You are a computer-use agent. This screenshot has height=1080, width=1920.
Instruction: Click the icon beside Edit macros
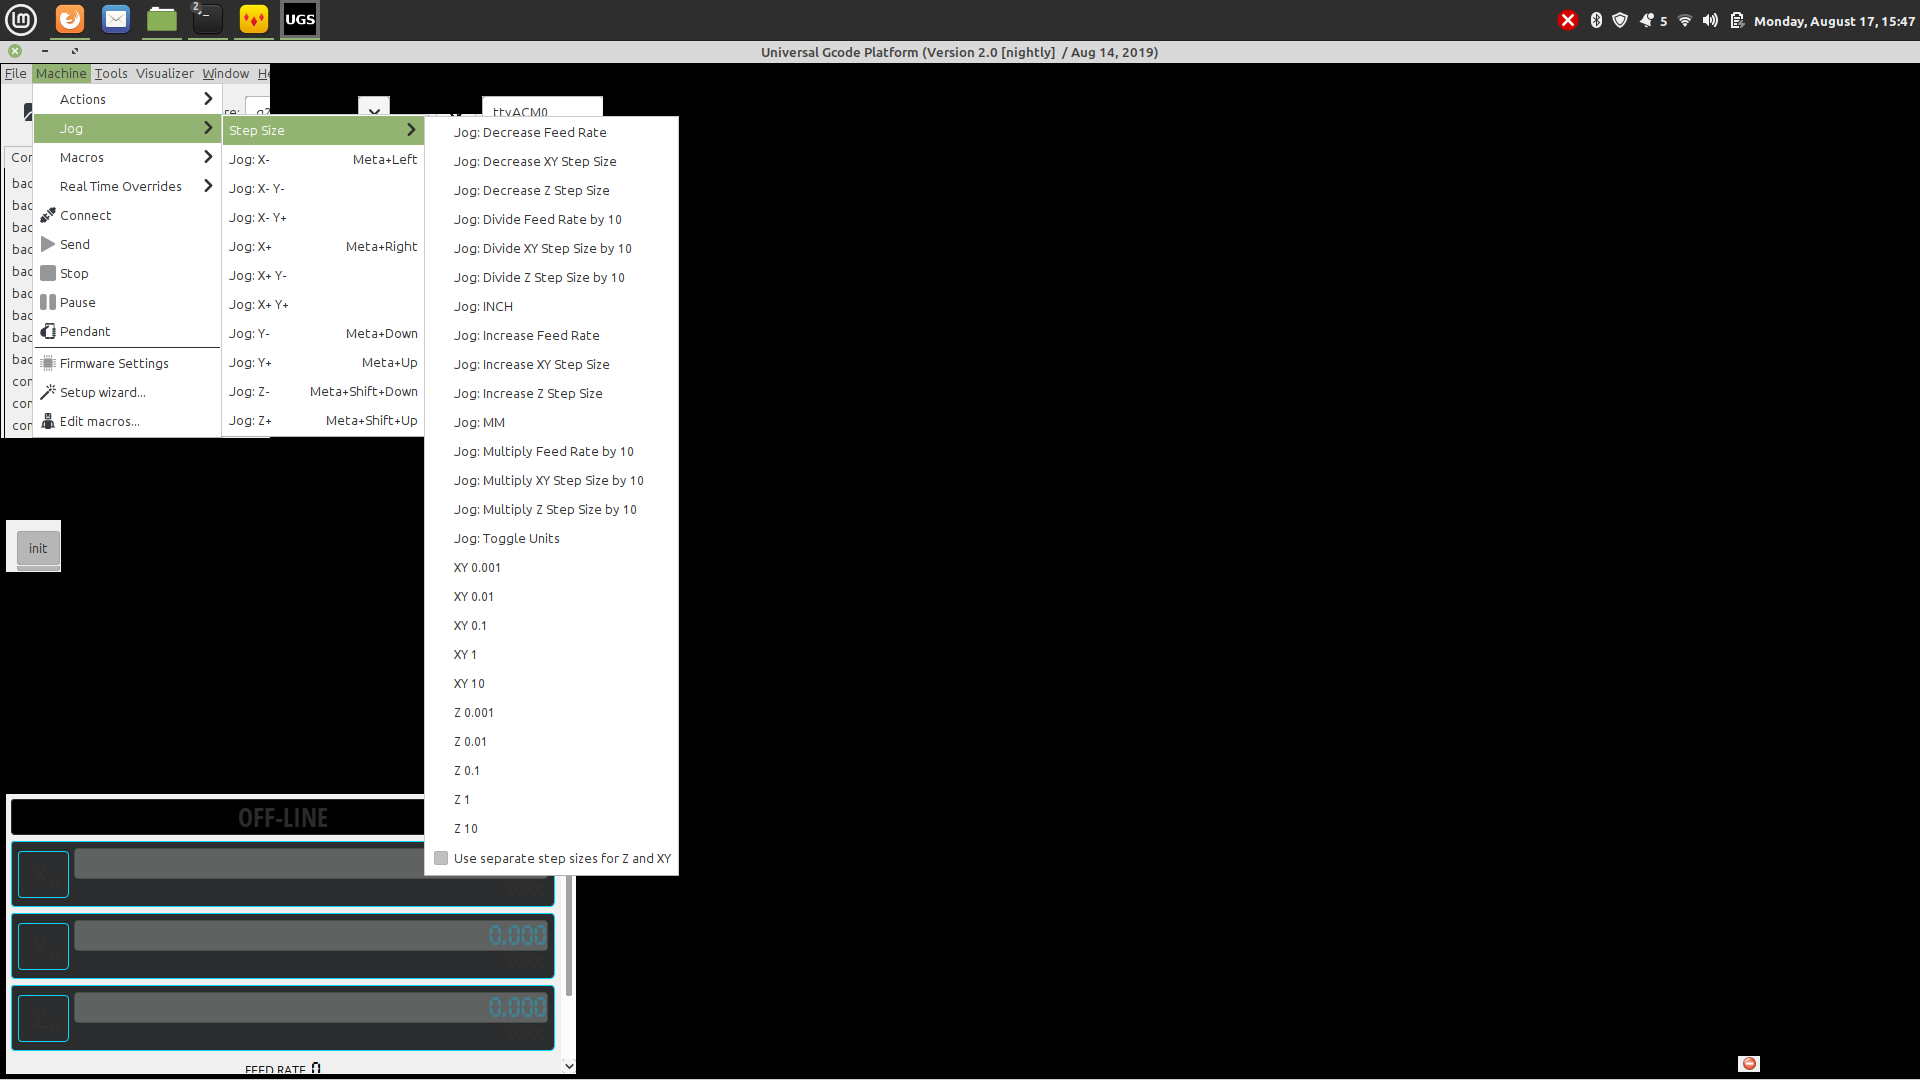point(48,421)
